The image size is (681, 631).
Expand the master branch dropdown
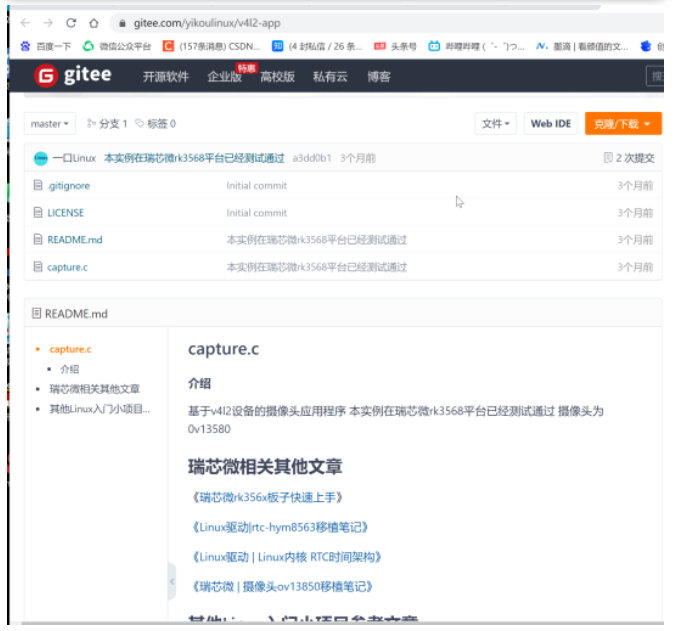tap(50, 124)
